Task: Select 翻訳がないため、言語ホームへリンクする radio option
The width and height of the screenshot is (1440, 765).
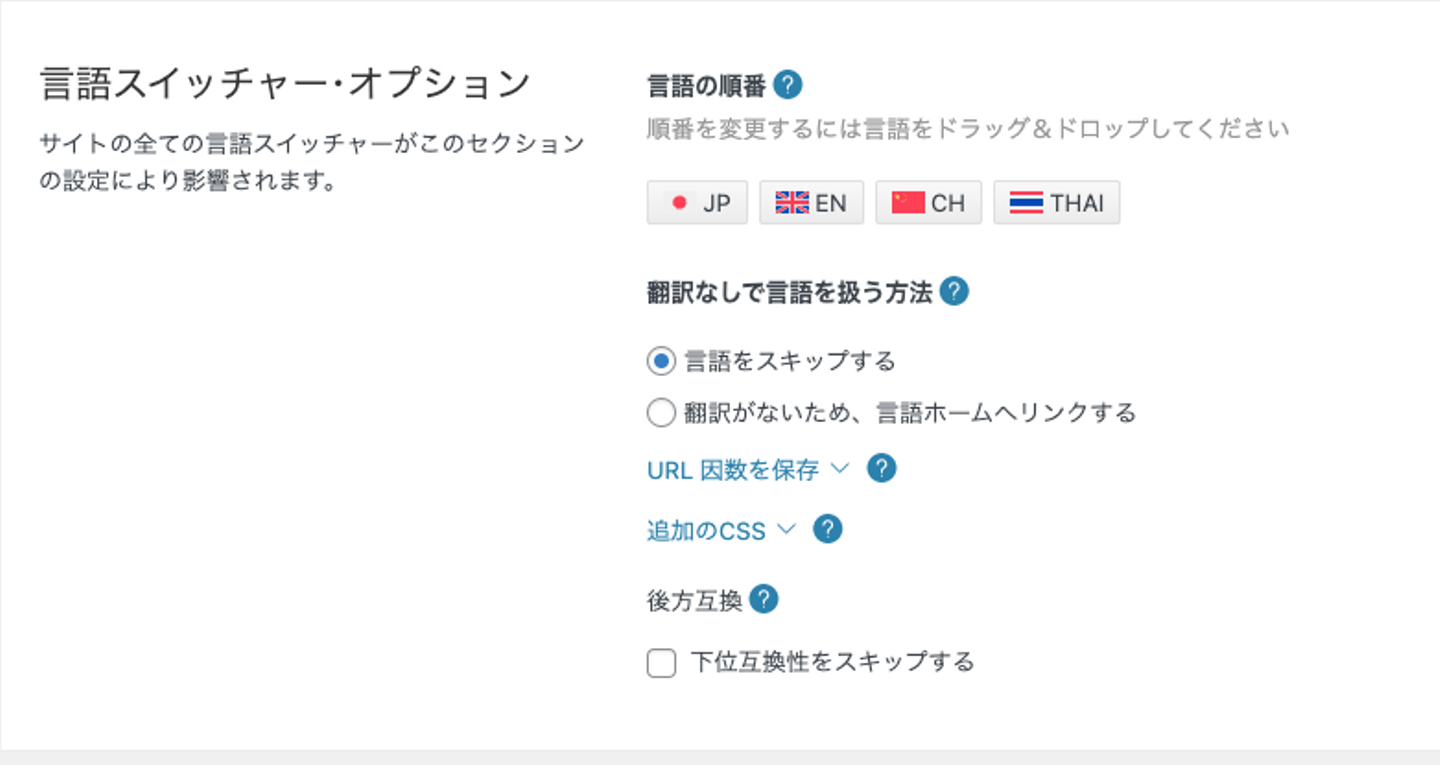Action: (661, 412)
